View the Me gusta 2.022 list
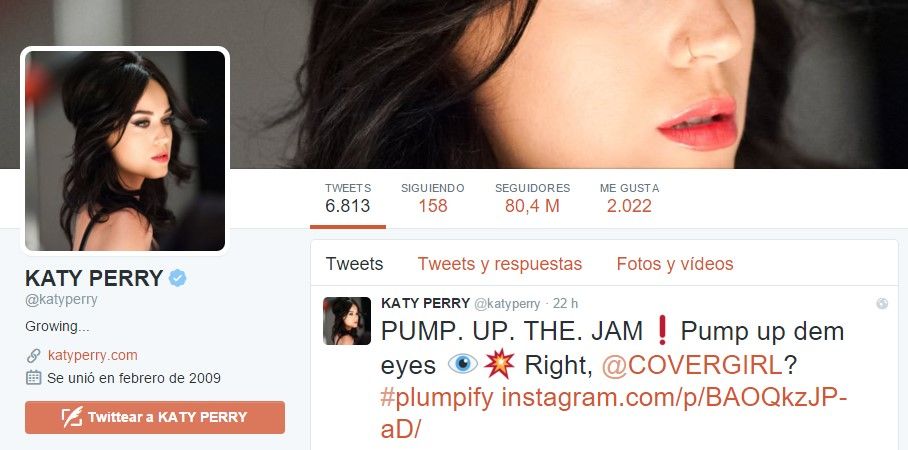 click(x=629, y=198)
